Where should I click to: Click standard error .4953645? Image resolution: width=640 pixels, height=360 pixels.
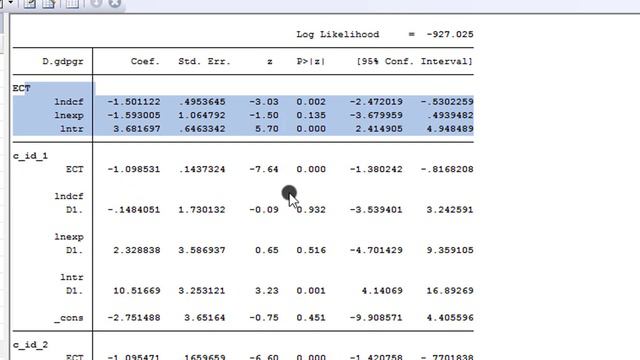[x=202, y=102]
